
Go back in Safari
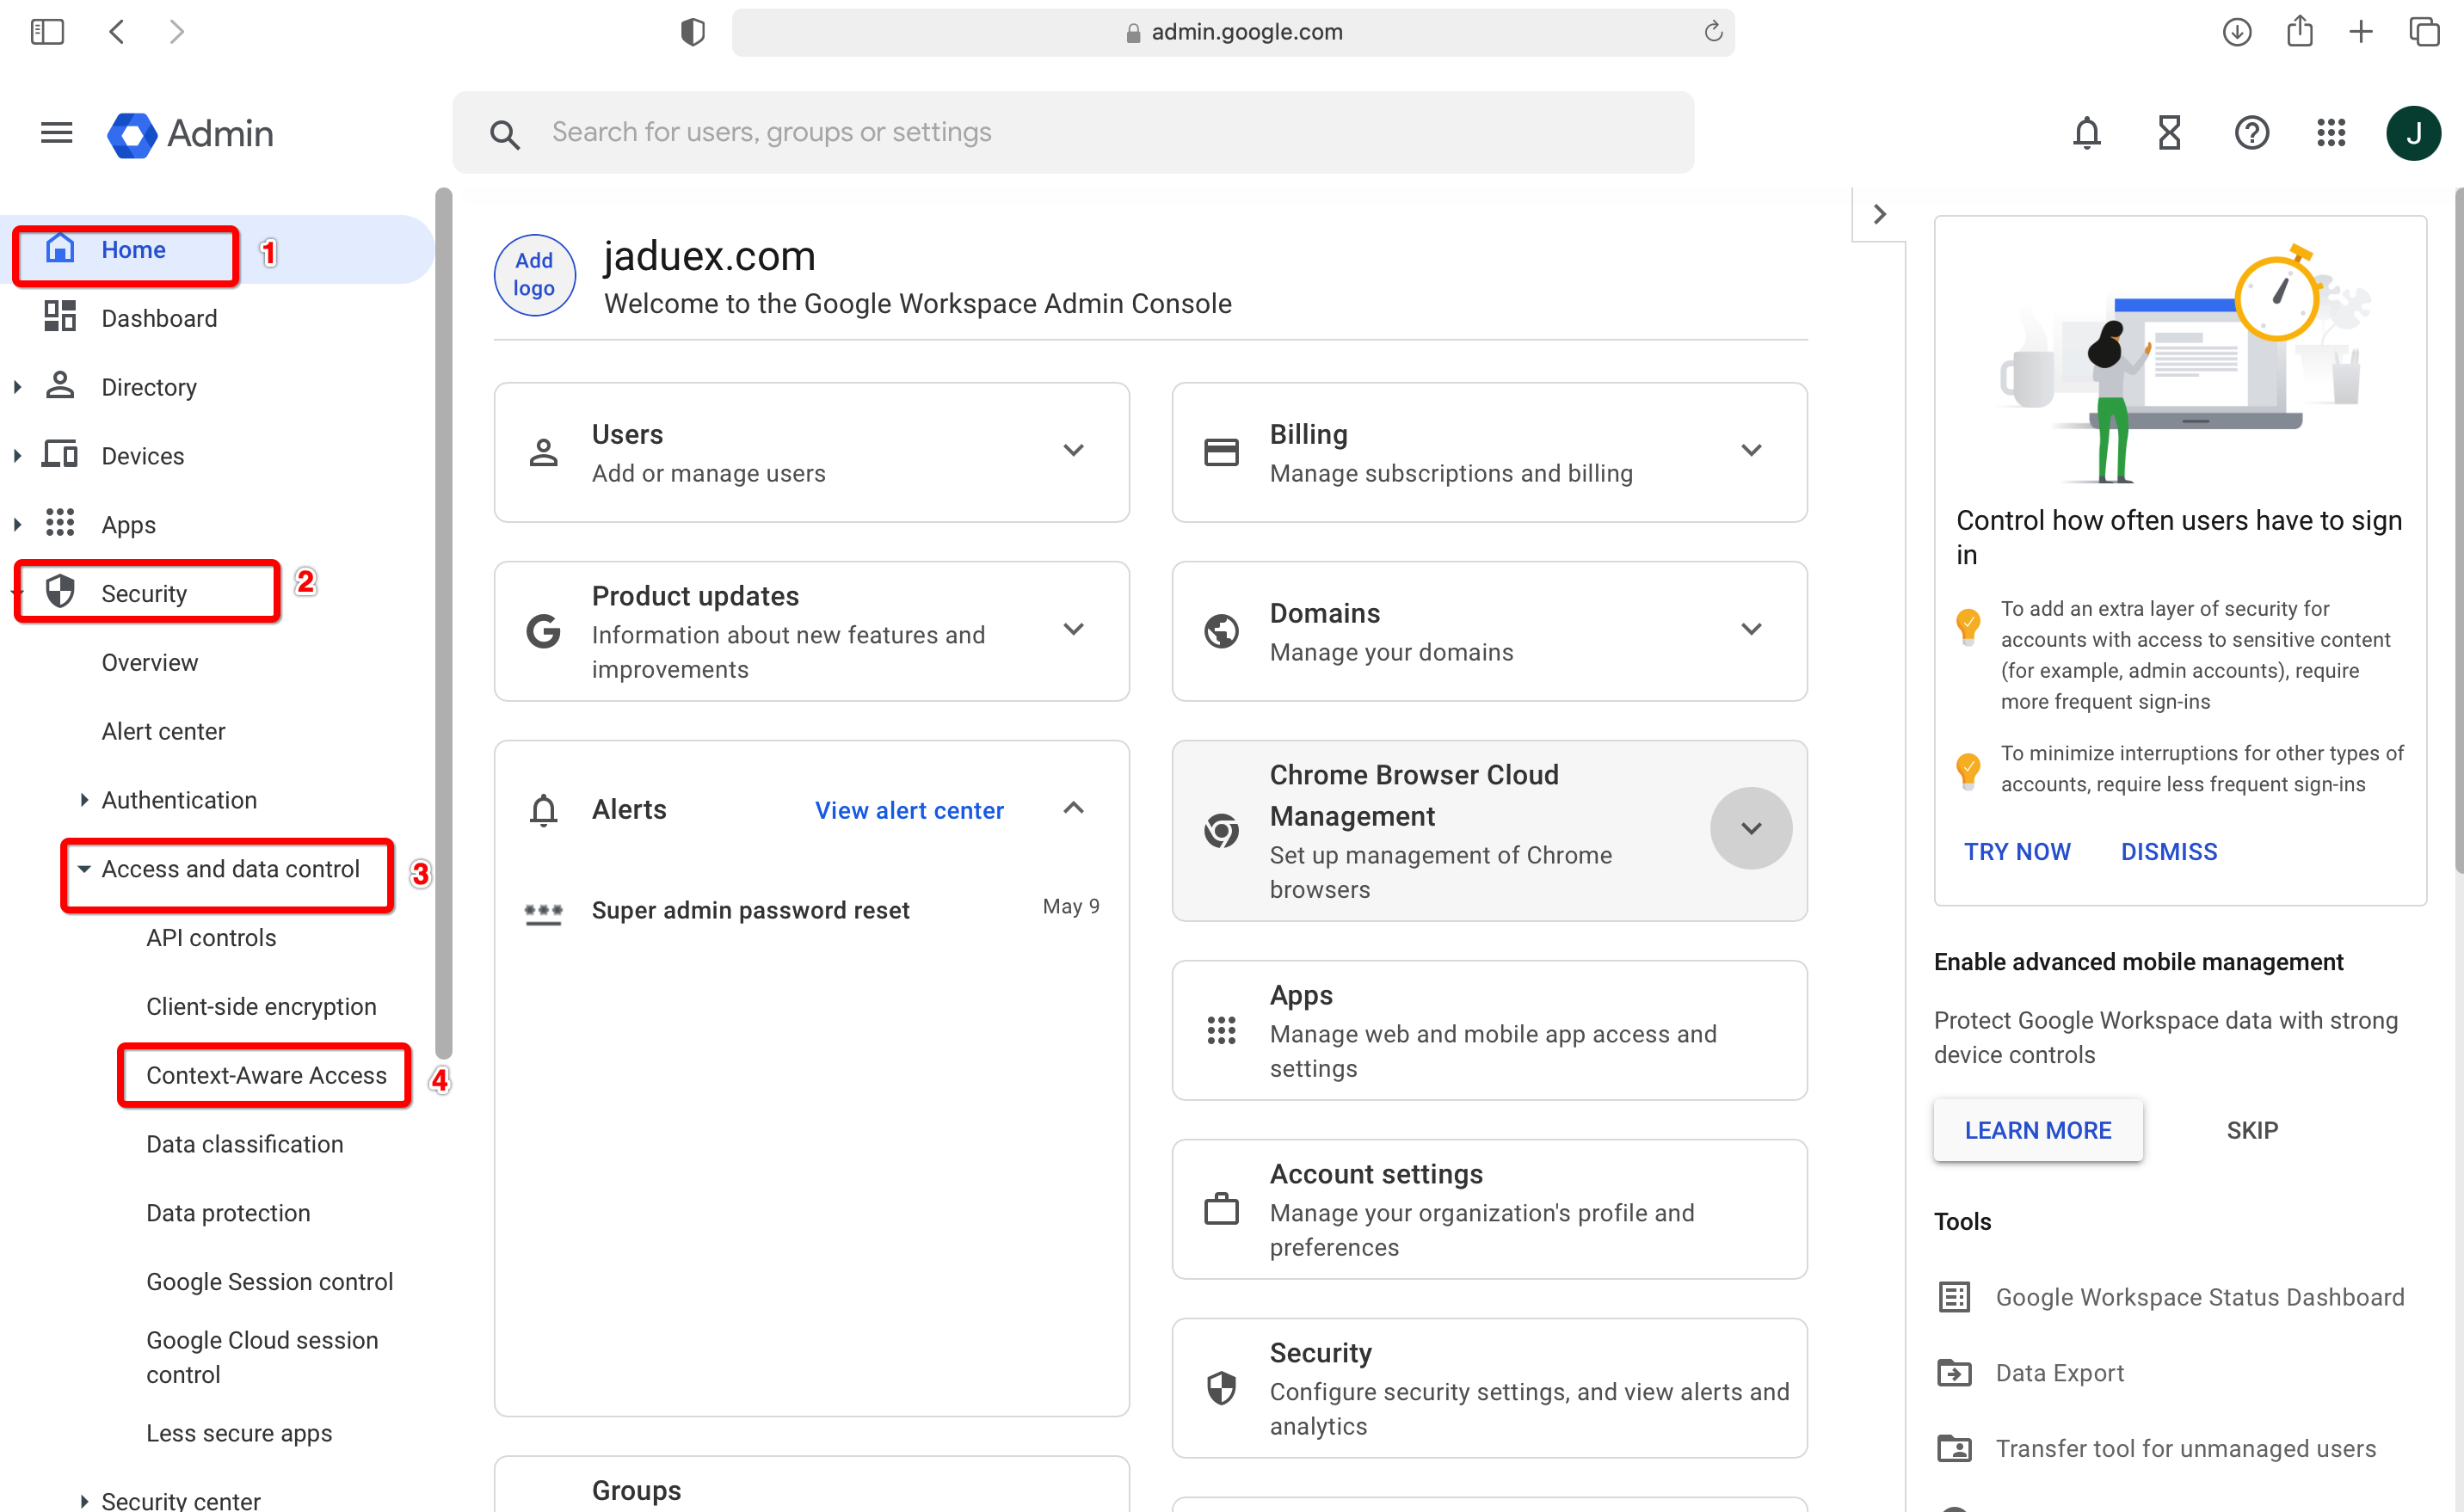tap(116, 32)
